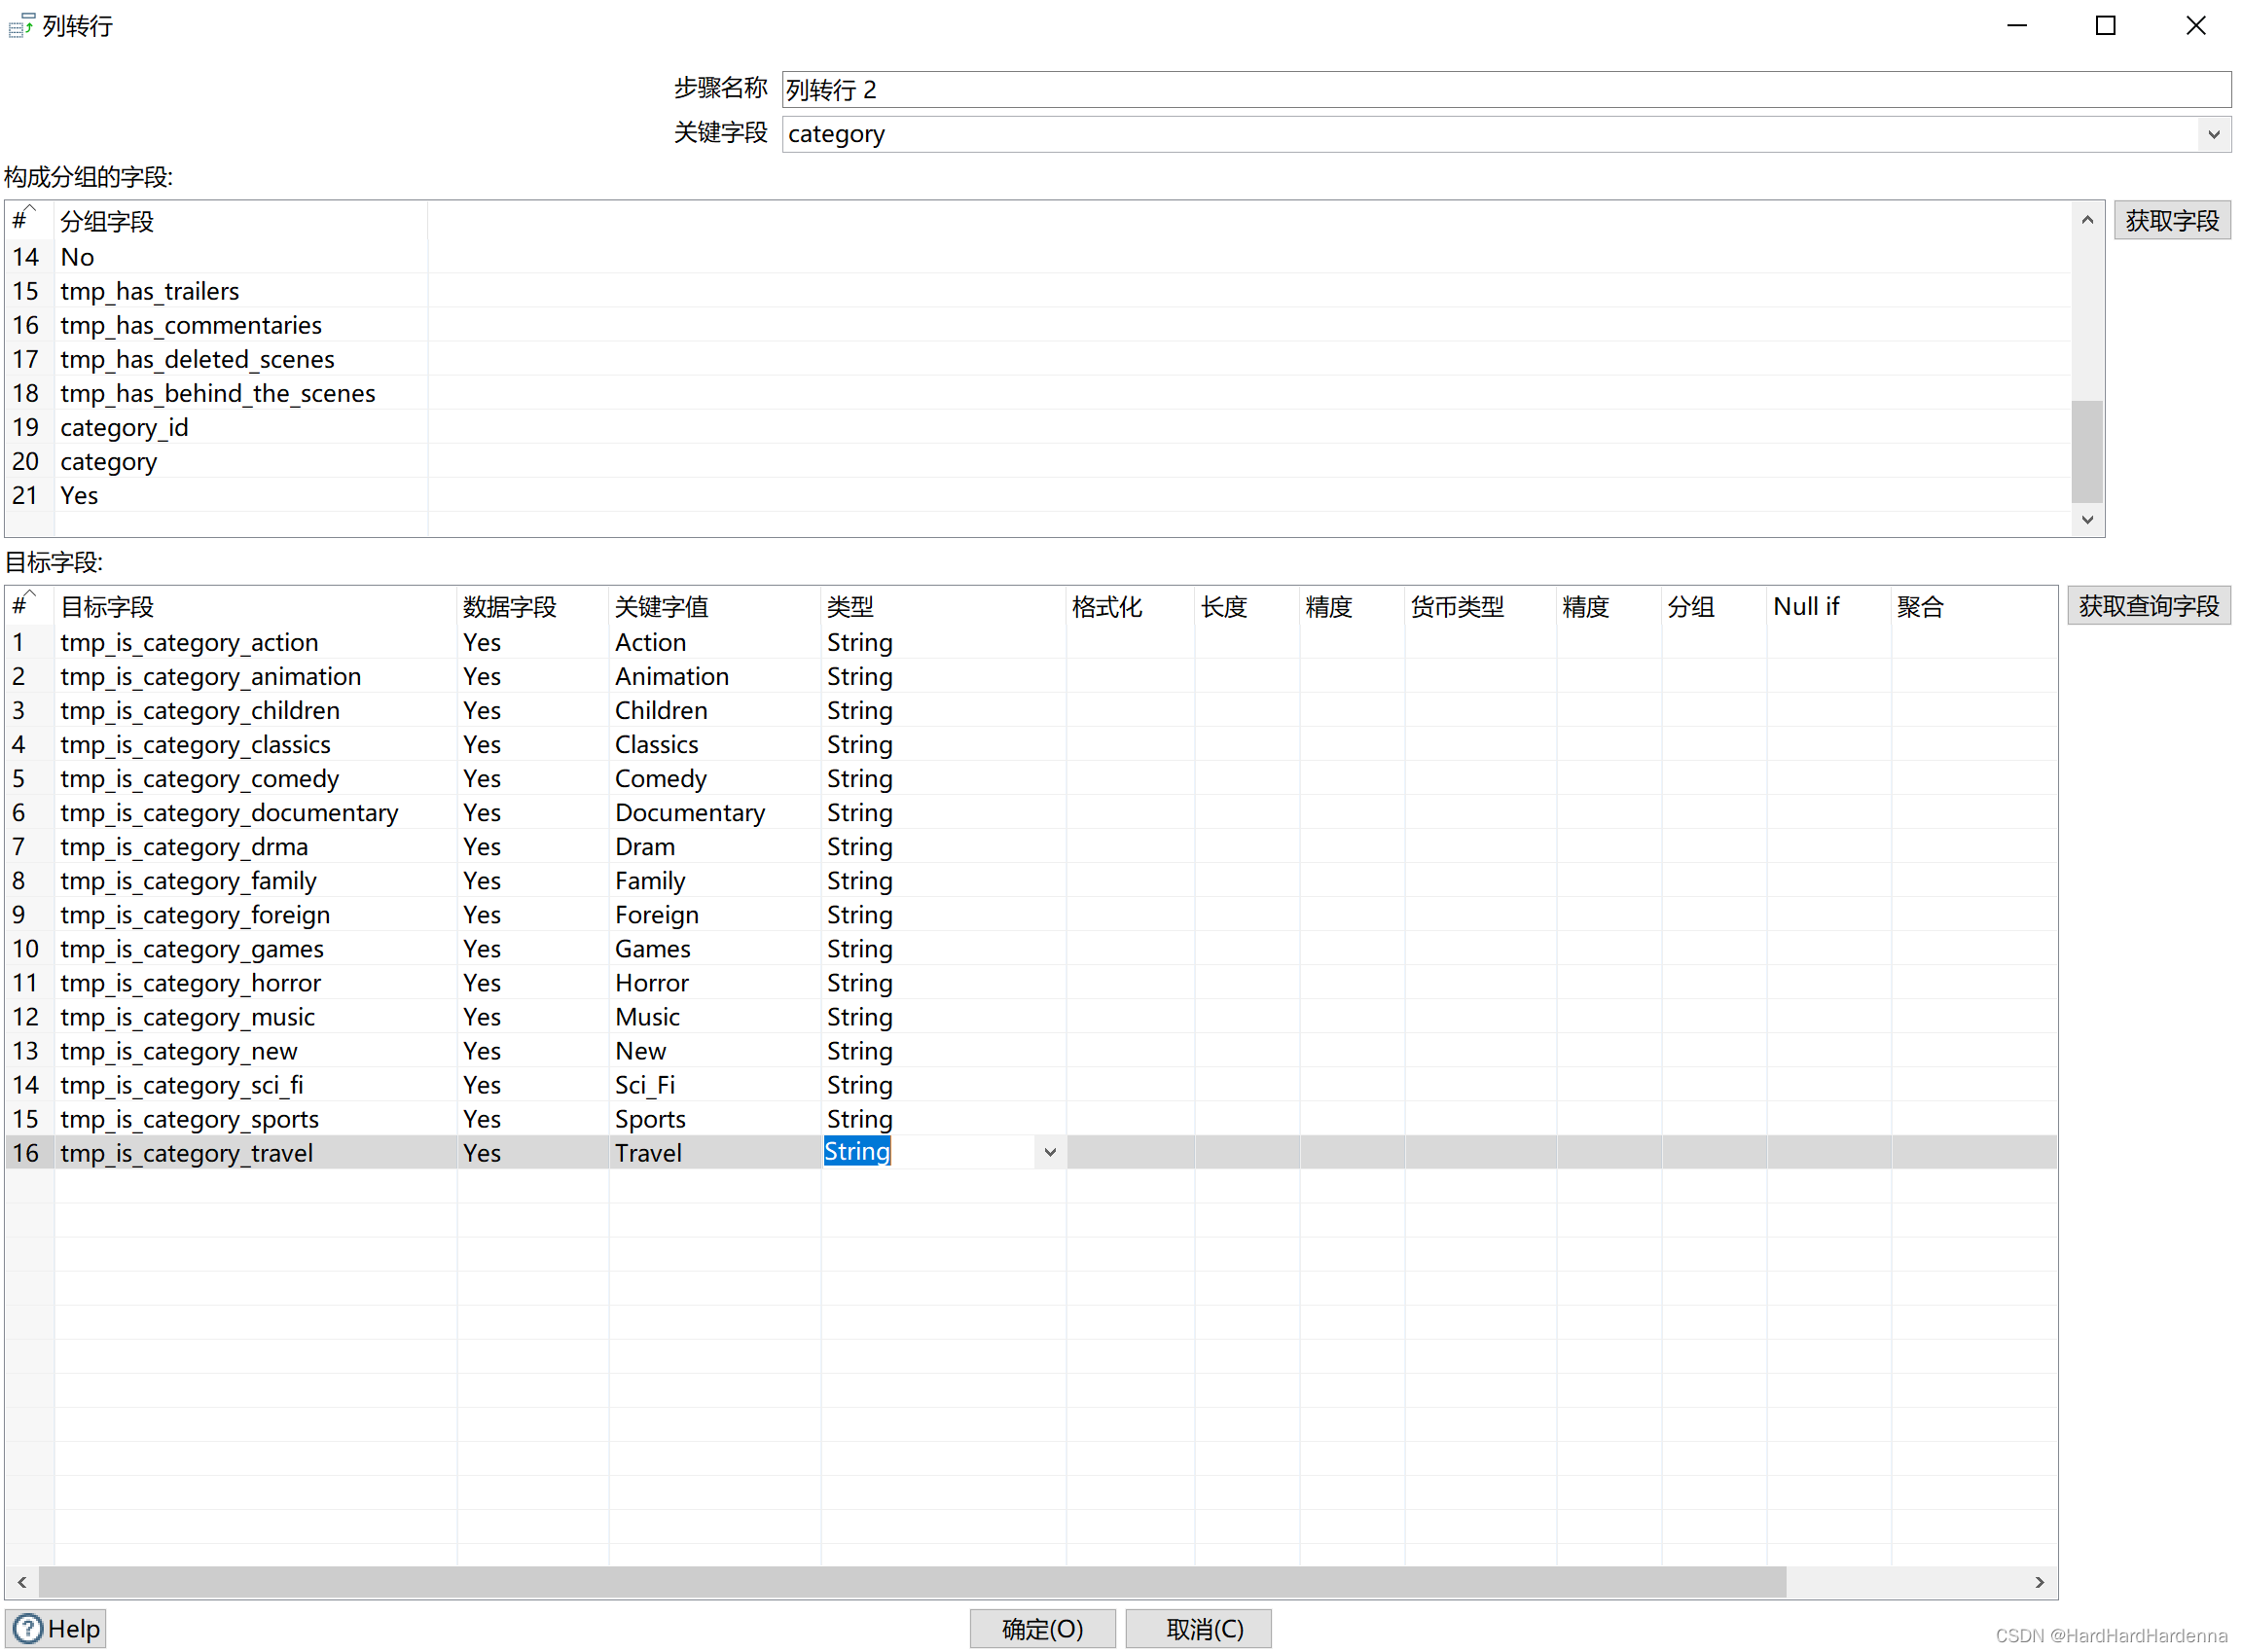Select target field tmp_is_category_foreign

(x=195, y=914)
